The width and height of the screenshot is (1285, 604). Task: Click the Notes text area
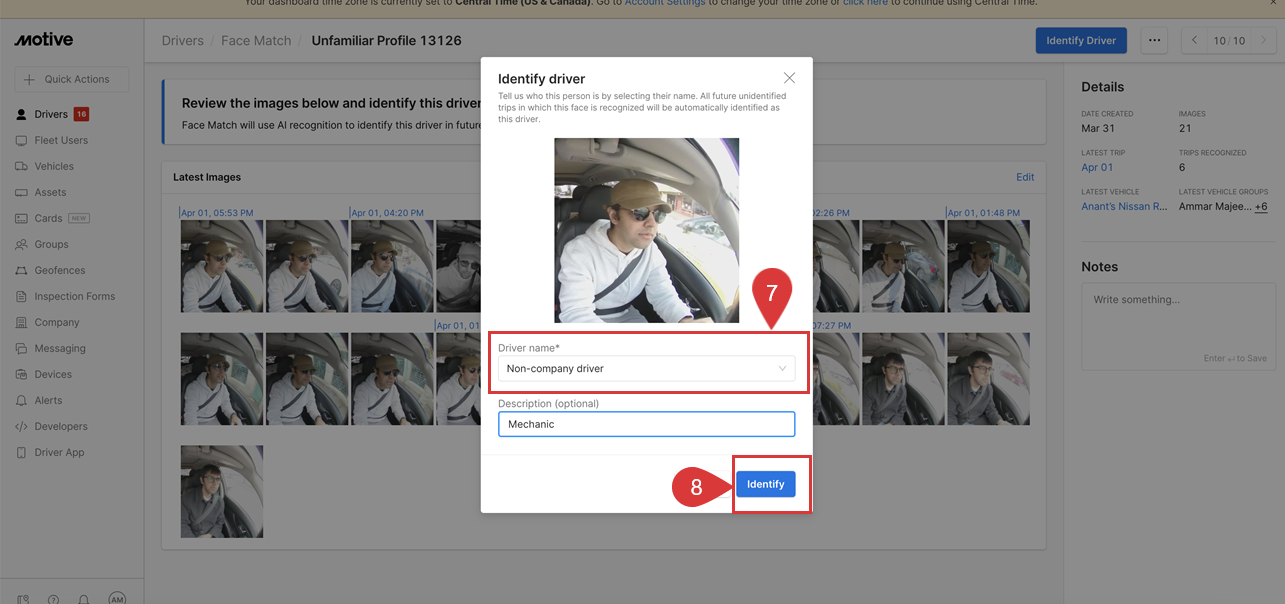point(1178,327)
